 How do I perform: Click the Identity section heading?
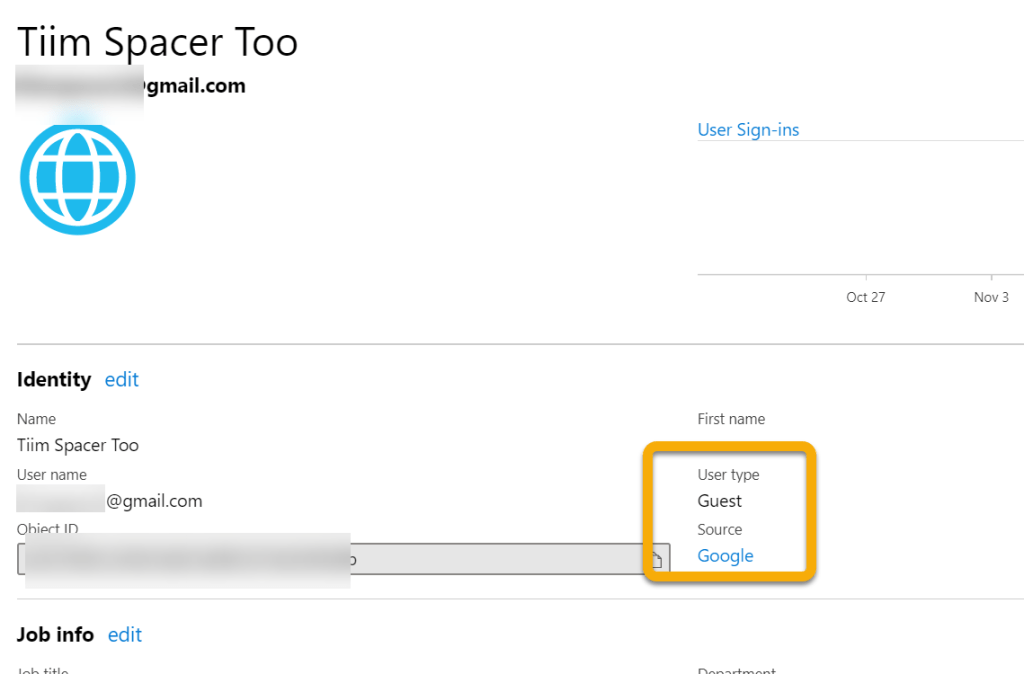[x=54, y=380]
